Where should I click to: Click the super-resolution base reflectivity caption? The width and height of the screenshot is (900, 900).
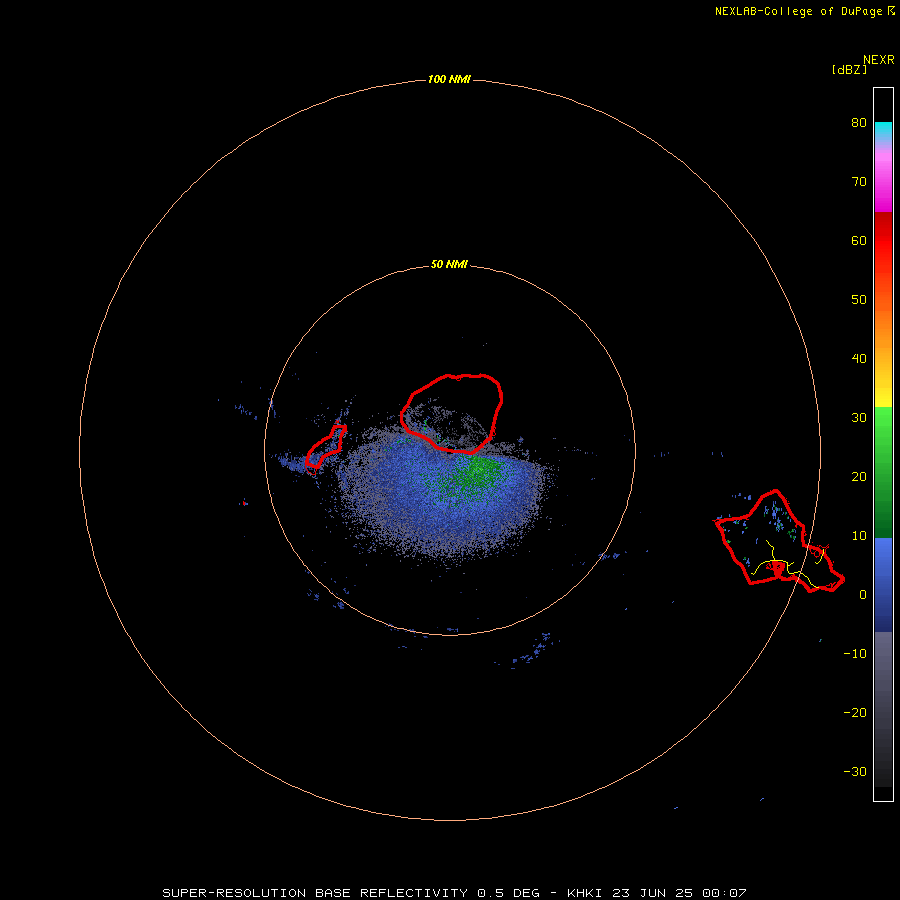pos(454,893)
